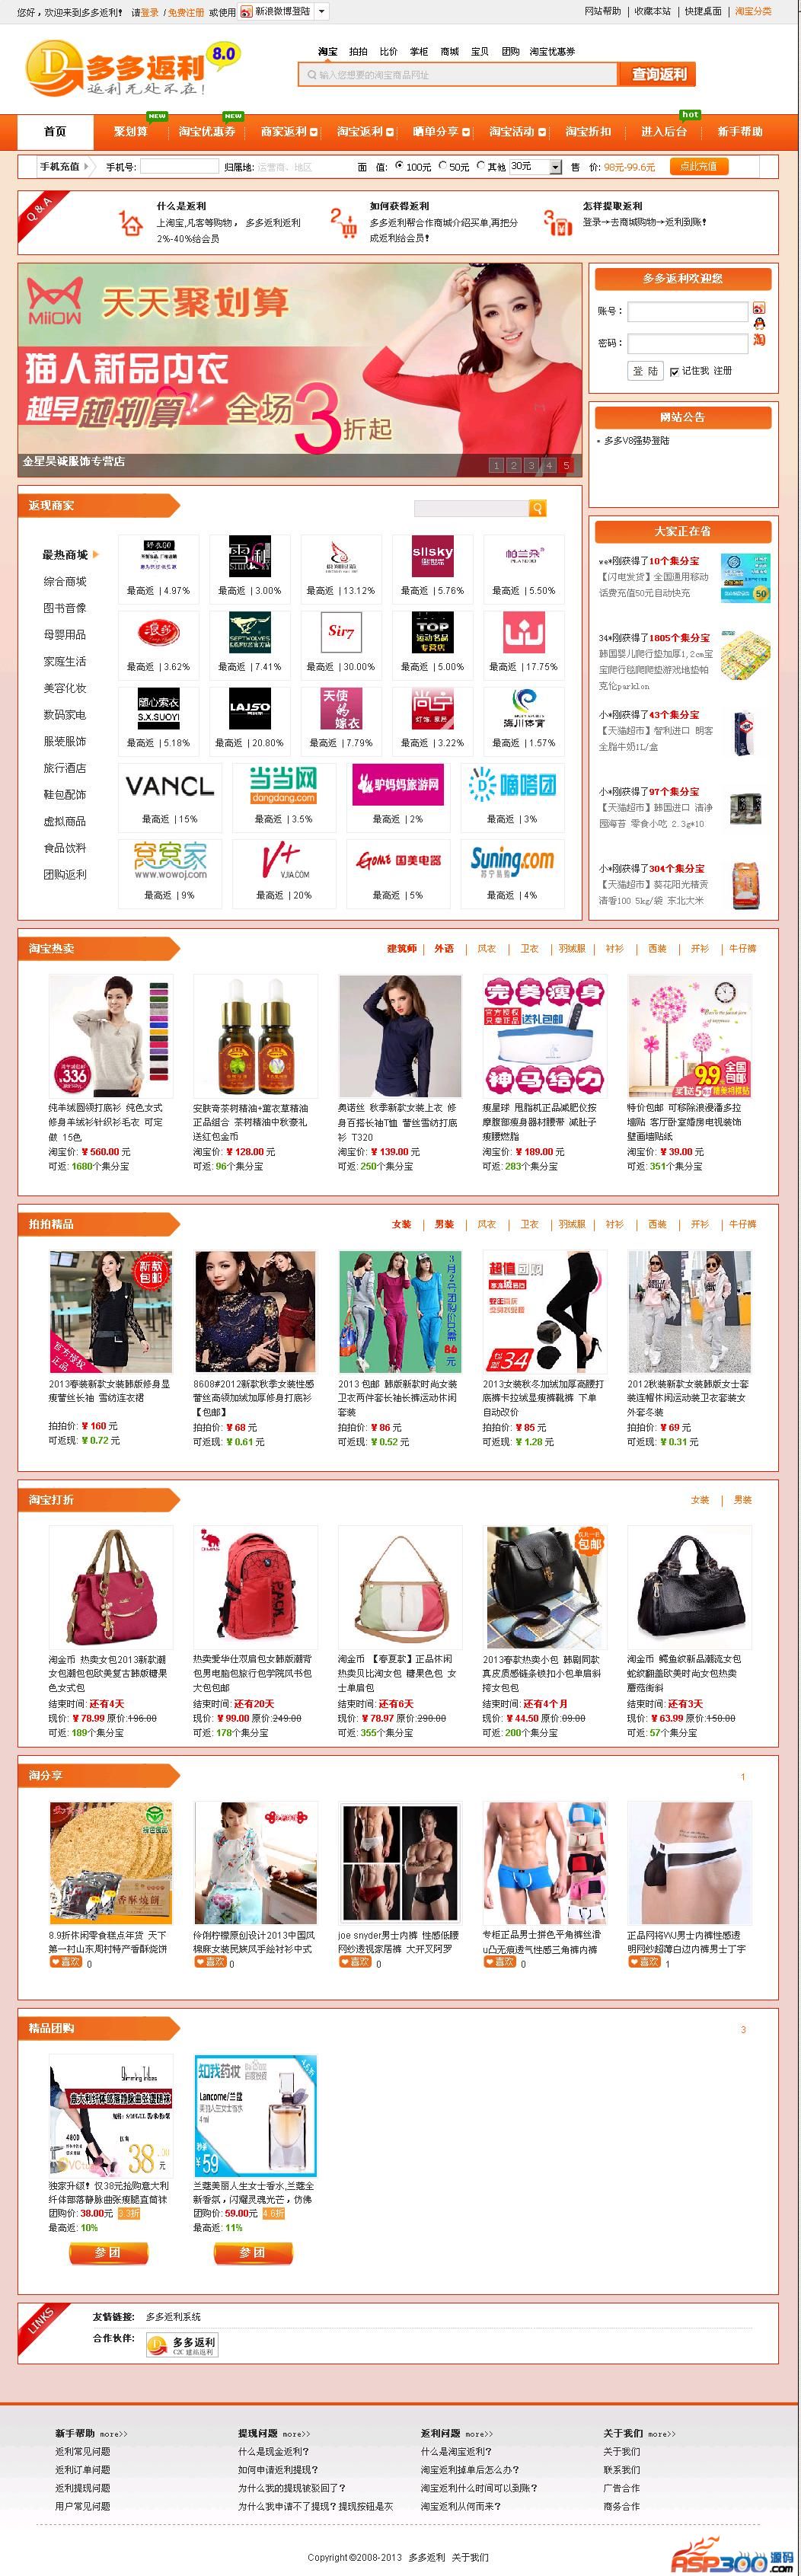Image resolution: width=801 pixels, height=2576 pixels.
Task: Click the QQ penguin login icon
Action: tap(759, 324)
